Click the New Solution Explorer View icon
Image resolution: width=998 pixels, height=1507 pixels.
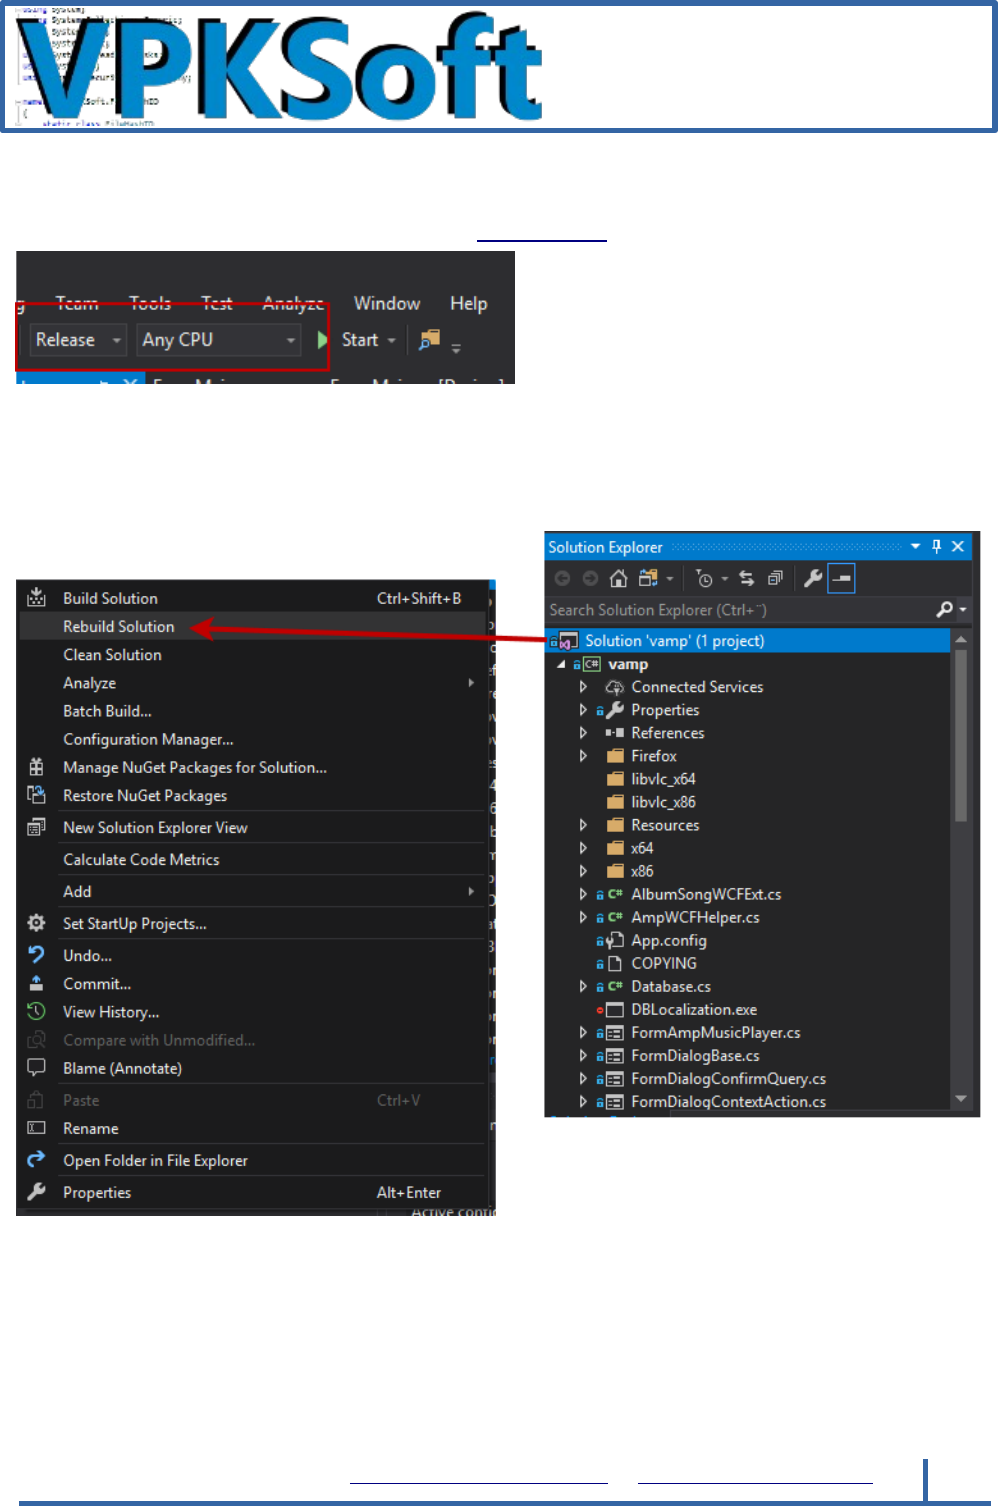[x=36, y=827]
